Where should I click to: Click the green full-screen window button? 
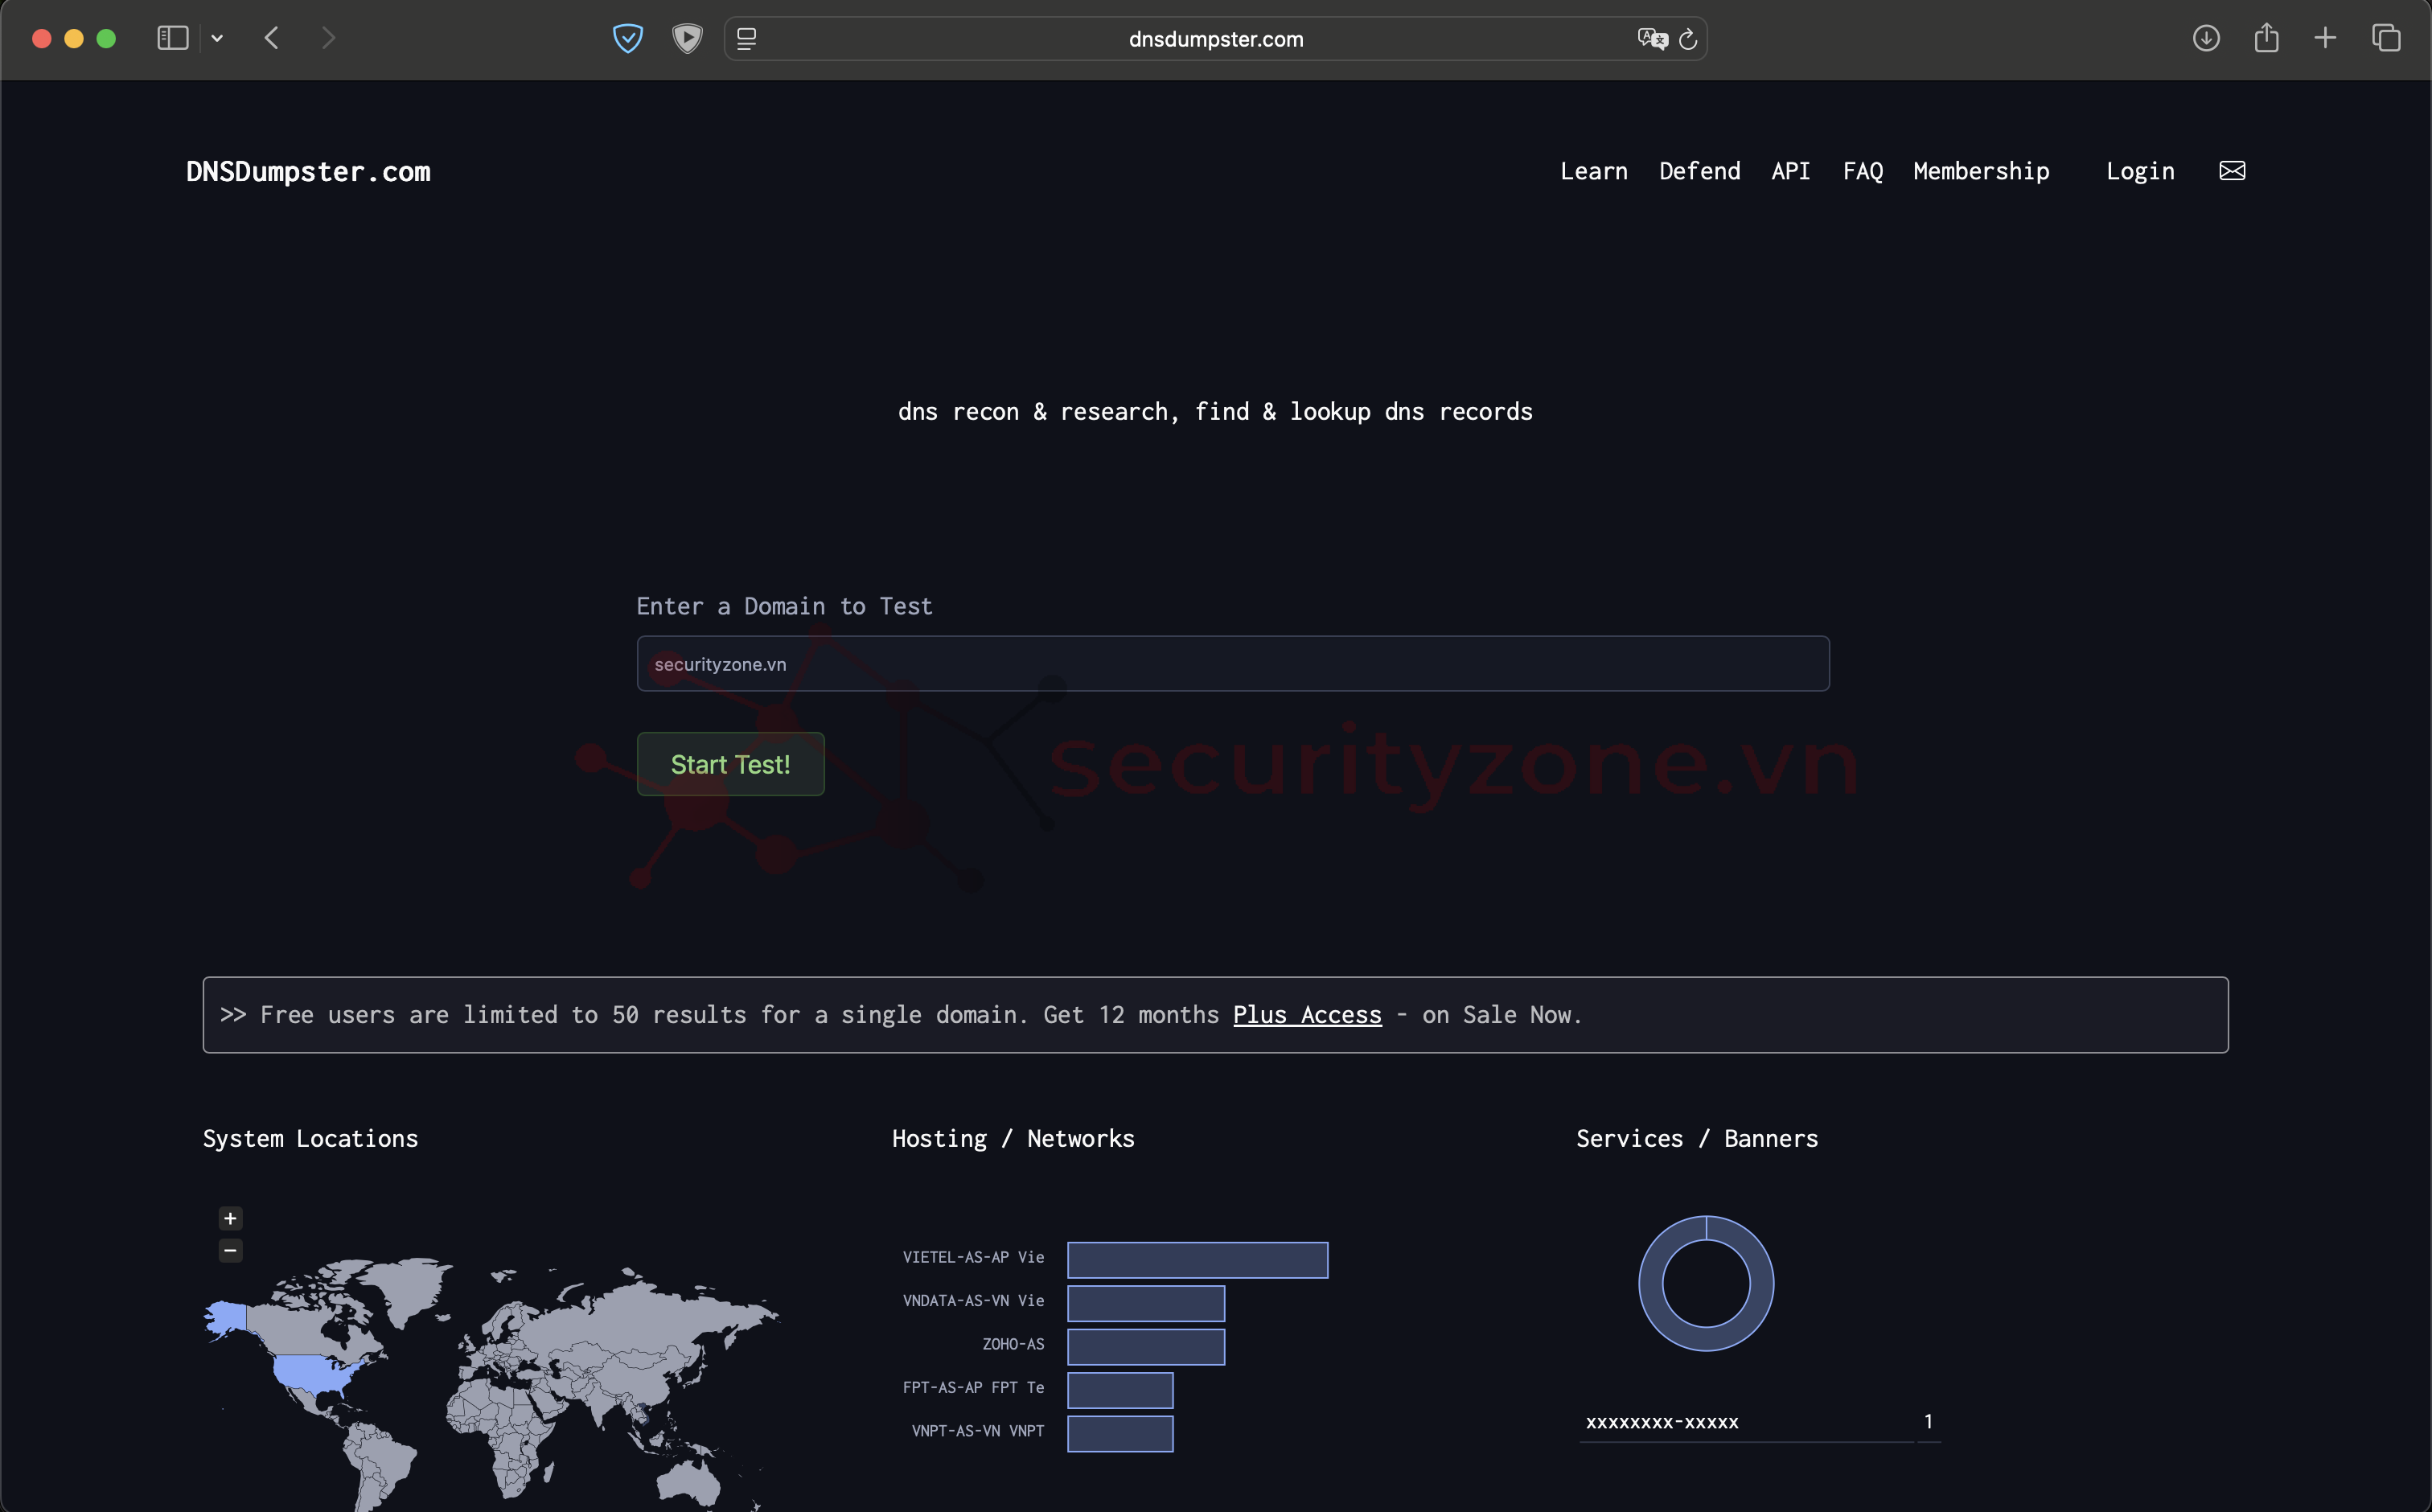(x=106, y=39)
